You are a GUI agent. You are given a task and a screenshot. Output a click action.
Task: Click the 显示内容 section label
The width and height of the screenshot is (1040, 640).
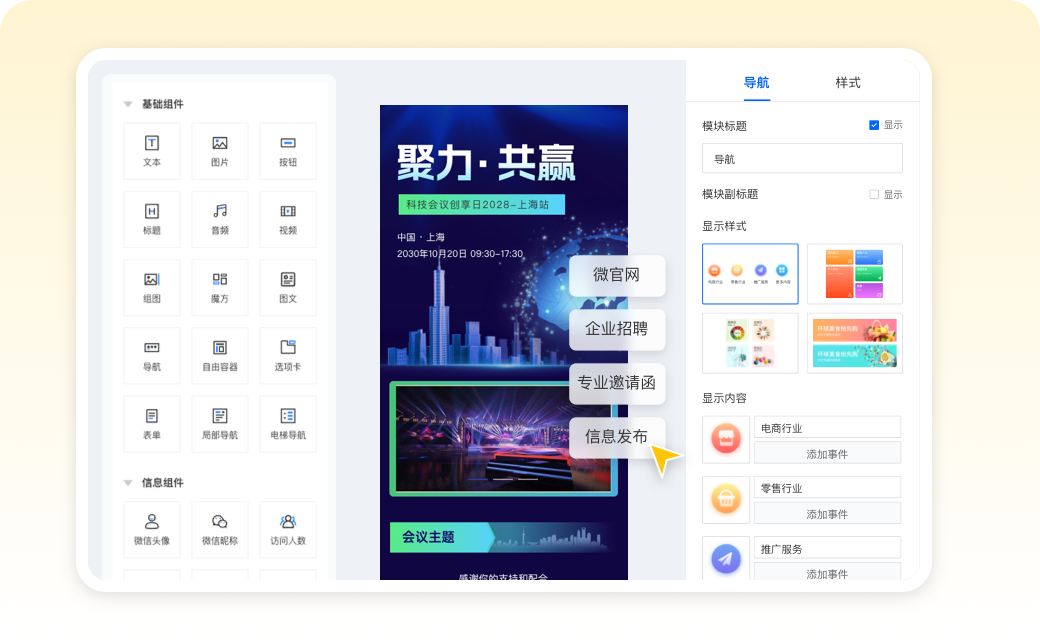[724, 398]
